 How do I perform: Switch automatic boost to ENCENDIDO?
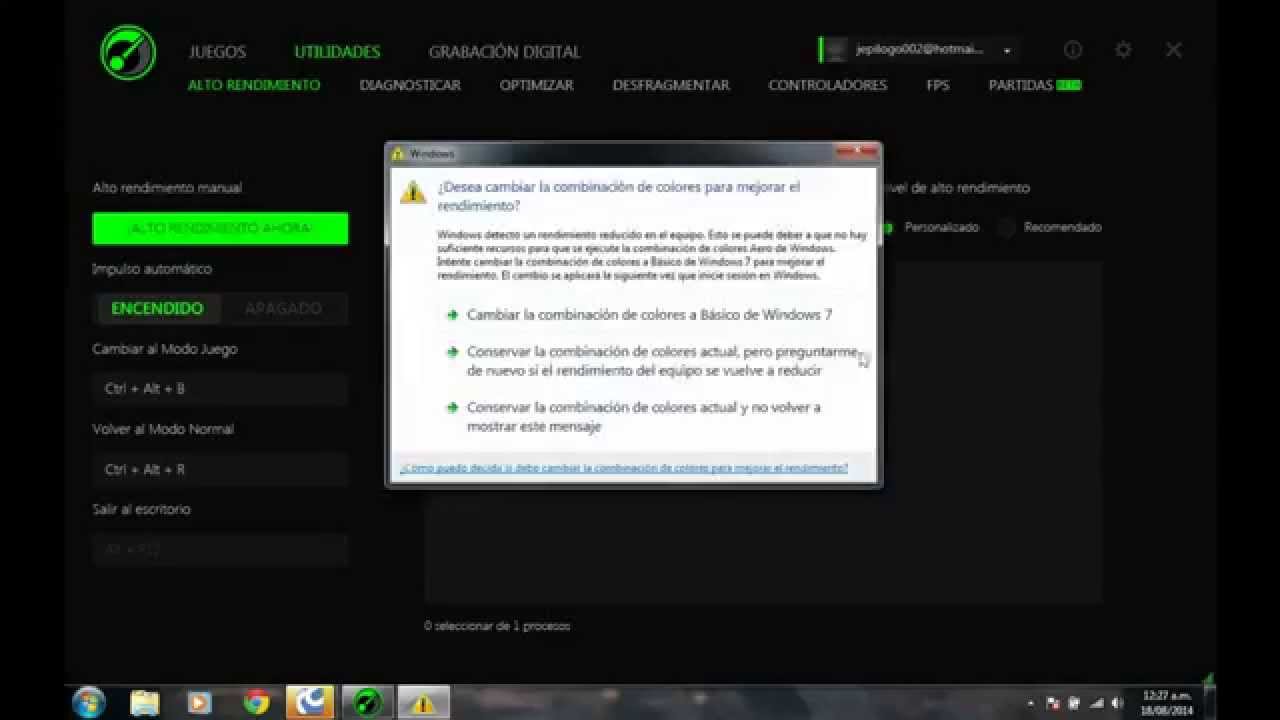pyautogui.click(x=157, y=308)
